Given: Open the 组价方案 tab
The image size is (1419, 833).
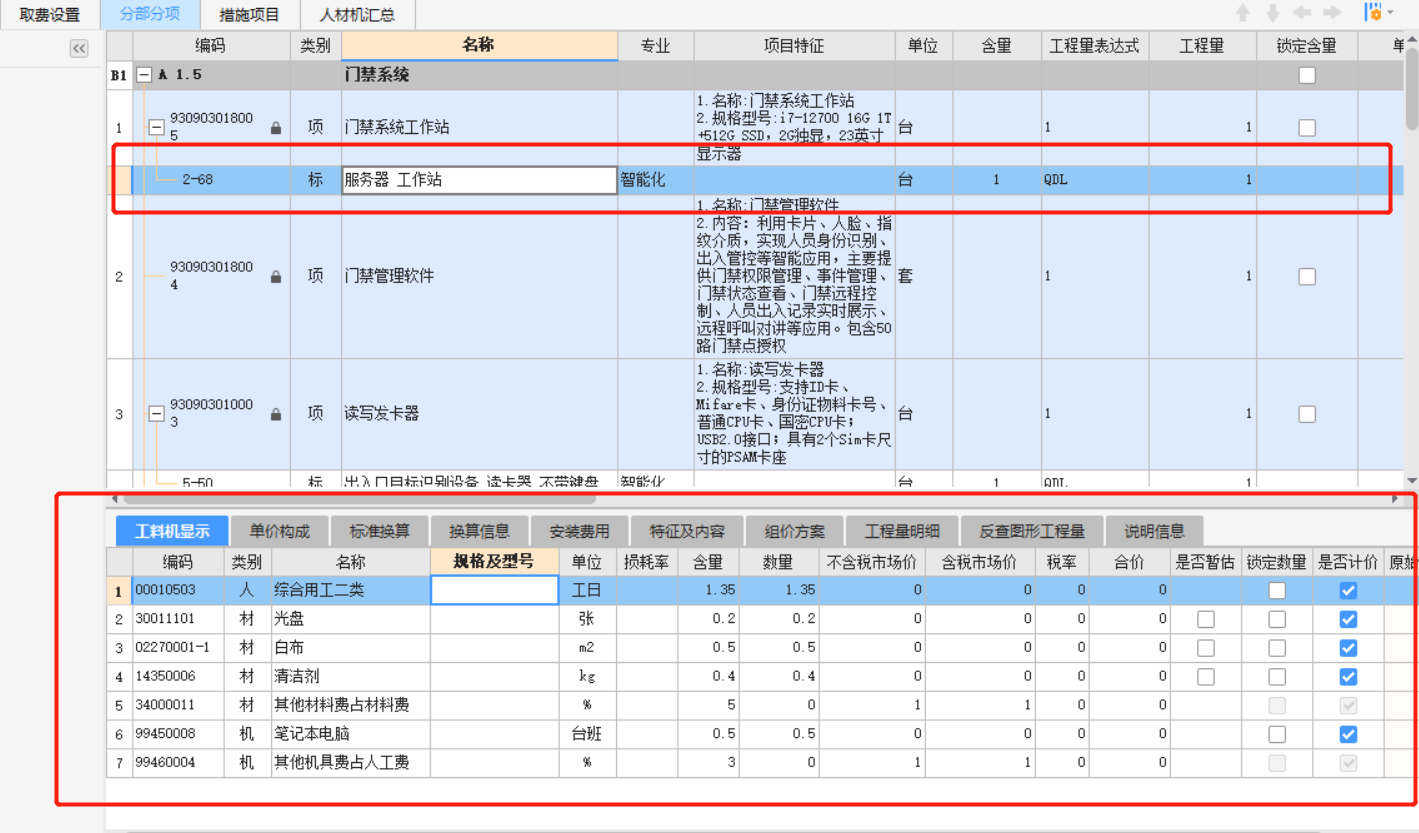Looking at the screenshot, I should 795,531.
